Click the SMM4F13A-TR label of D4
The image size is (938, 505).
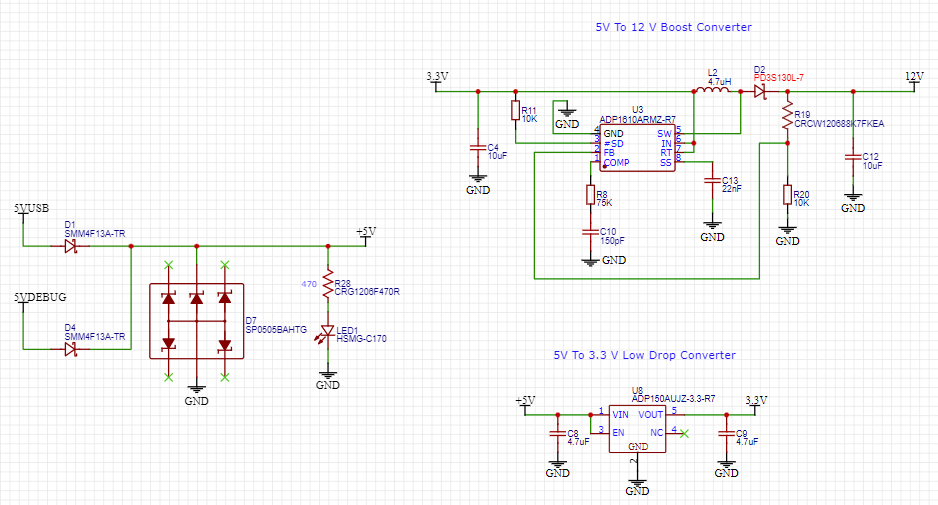pyautogui.click(x=95, y=337)
